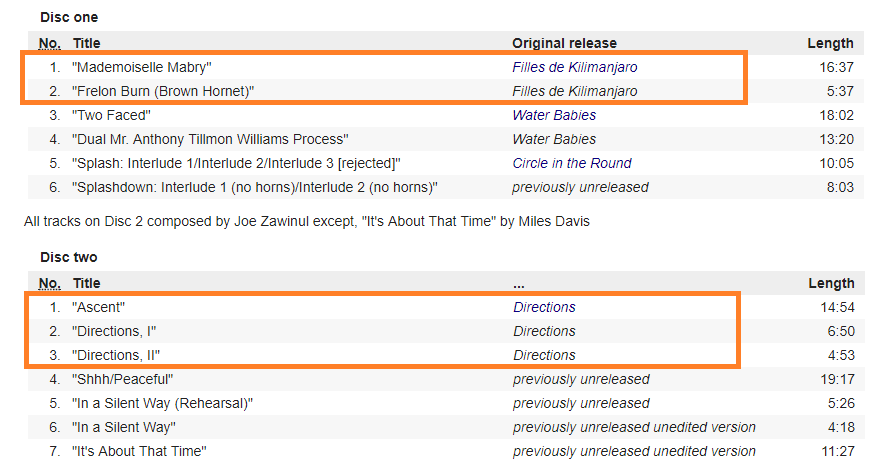Viewport: 877px width, 472px height.
Task: Open Filles de Kilimanjaro link beside Mademoiselle Mabry
Action: 574,67
